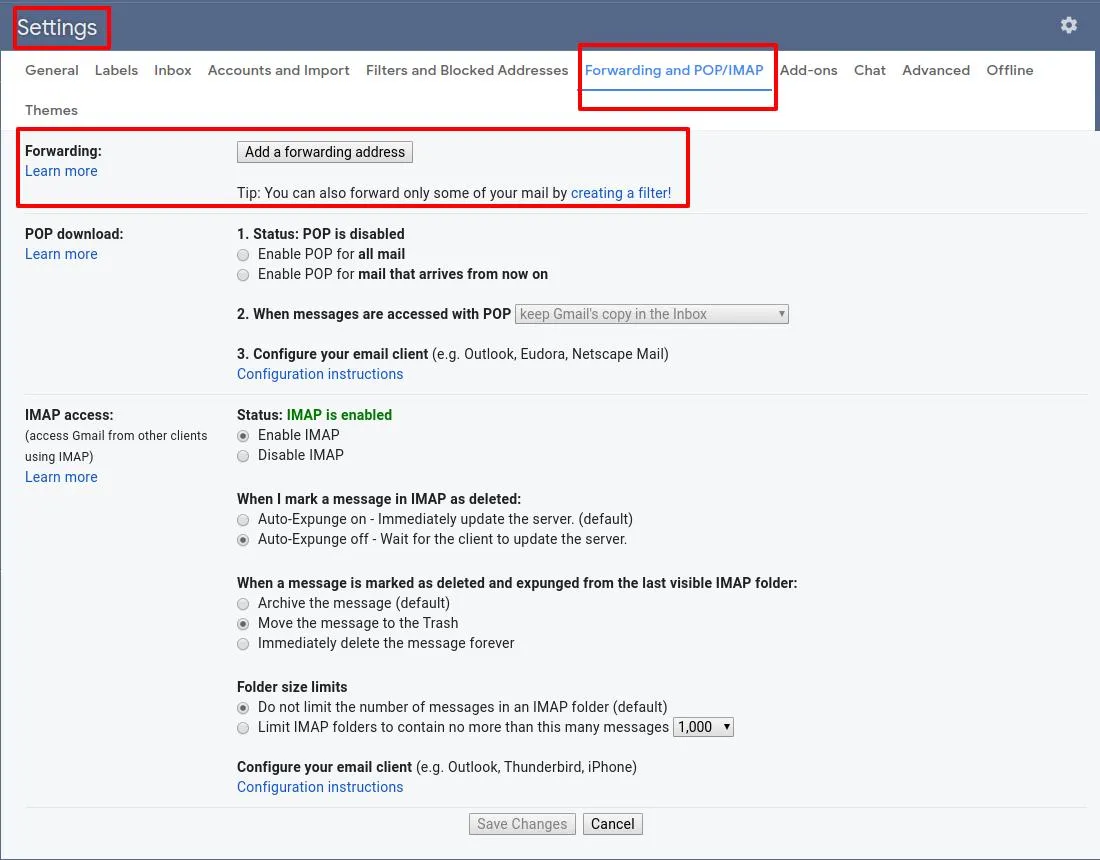This screenshot has height=860, width=1100.
Task: Select Immediately delete the message forever
Action: click(243, 644)
